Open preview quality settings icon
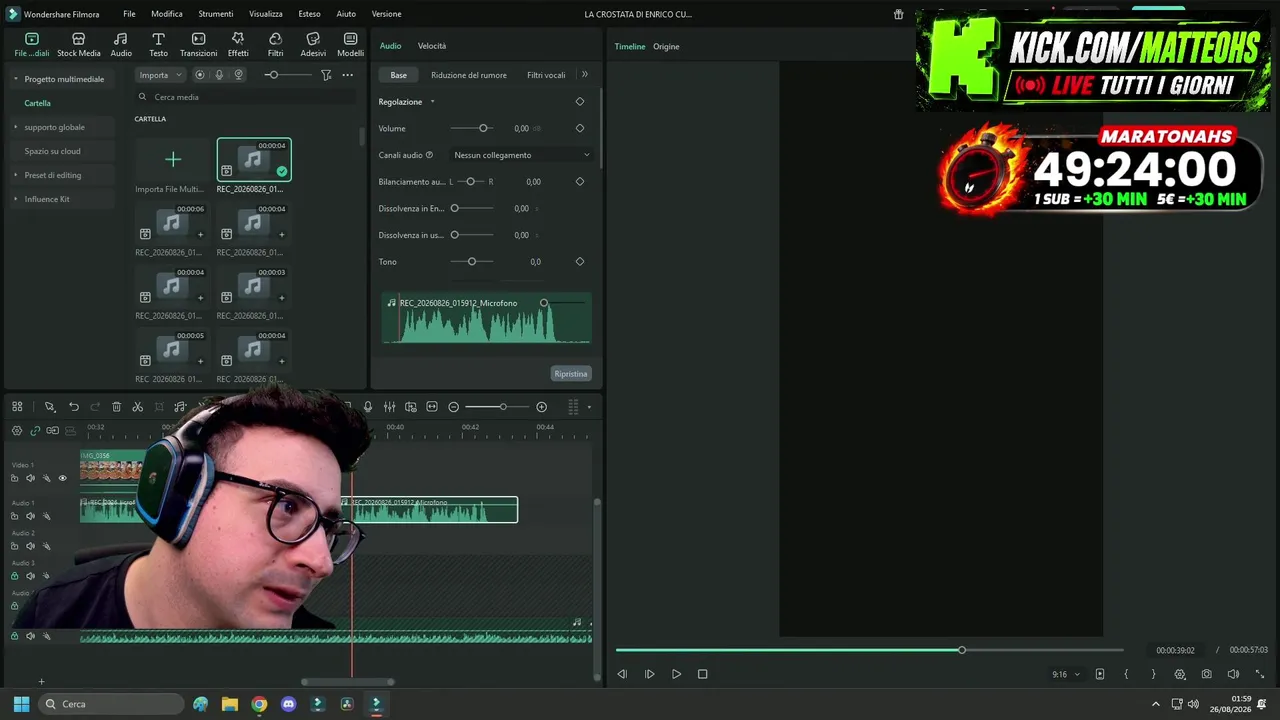Screen dimensions: 1280x720 tap(1180, 674)
